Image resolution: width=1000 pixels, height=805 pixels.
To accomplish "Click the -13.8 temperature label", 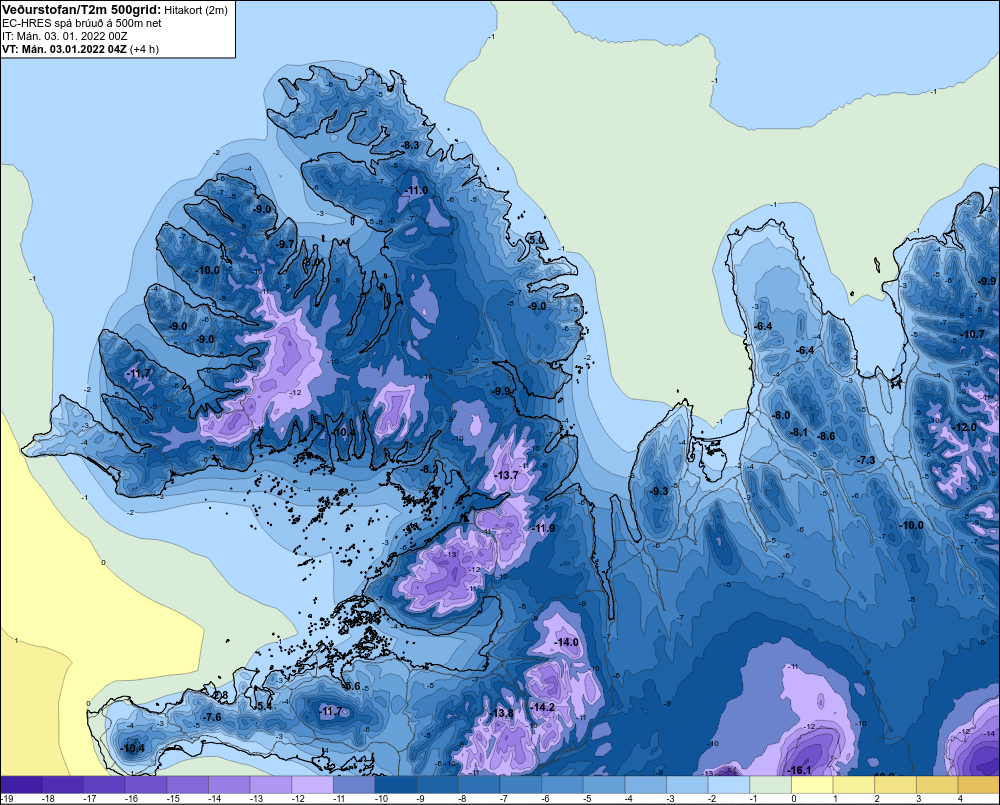I will (x=502, y=713).
